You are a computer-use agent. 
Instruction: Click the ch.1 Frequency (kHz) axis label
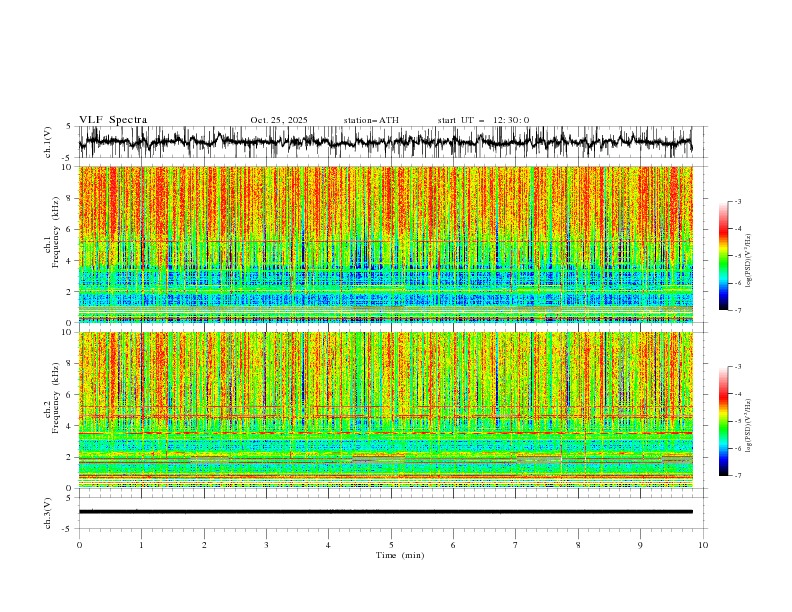[x=52, y=231]
